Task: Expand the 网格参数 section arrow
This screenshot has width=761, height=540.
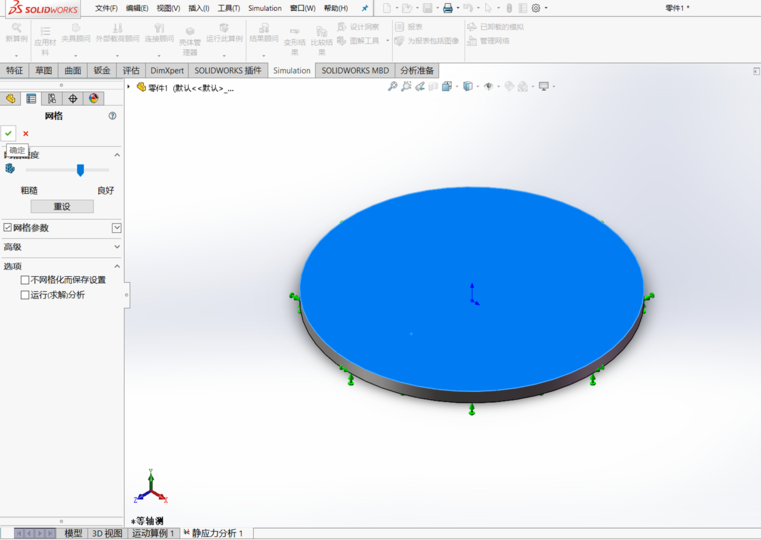Action: point(116,228)
